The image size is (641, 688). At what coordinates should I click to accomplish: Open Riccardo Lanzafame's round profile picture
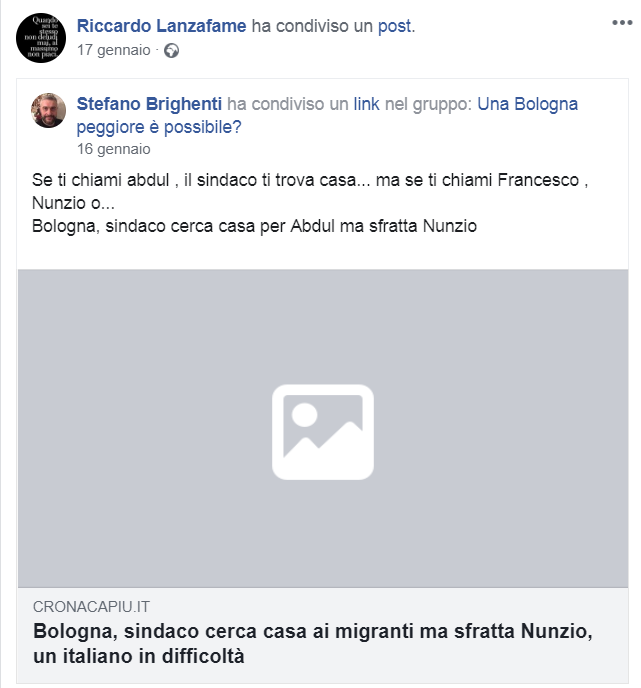click(41, 38)
